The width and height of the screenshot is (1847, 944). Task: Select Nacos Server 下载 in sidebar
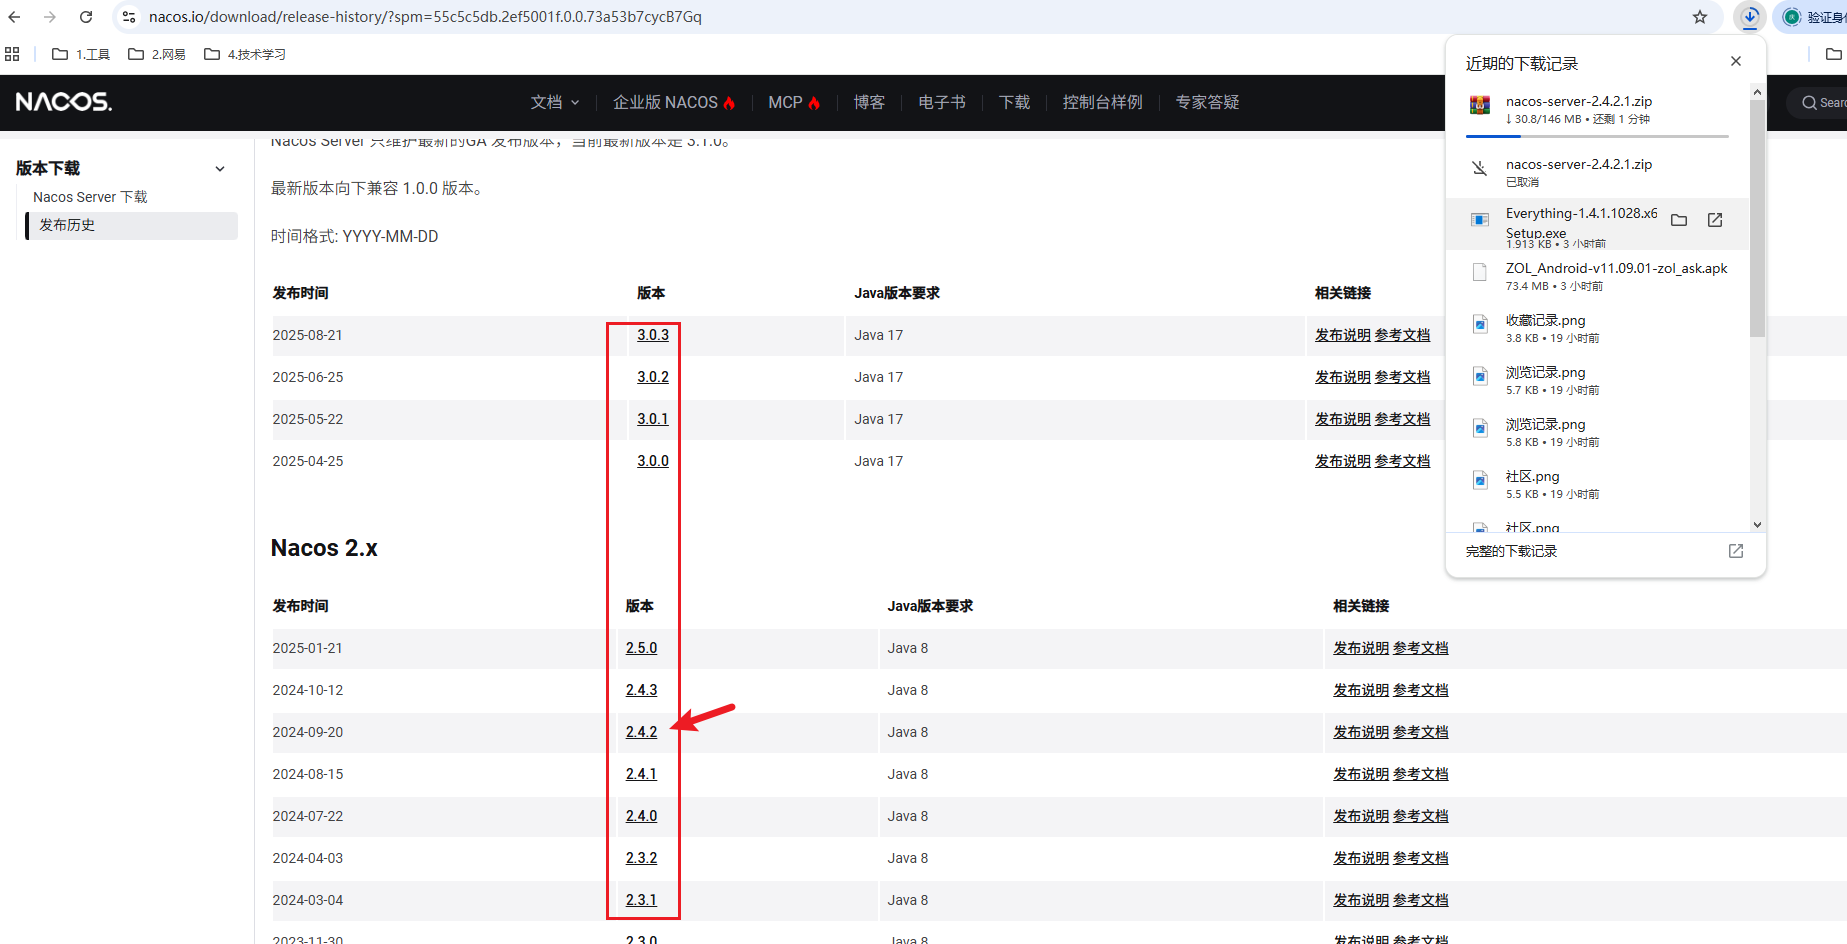click(x=90, y=197)
